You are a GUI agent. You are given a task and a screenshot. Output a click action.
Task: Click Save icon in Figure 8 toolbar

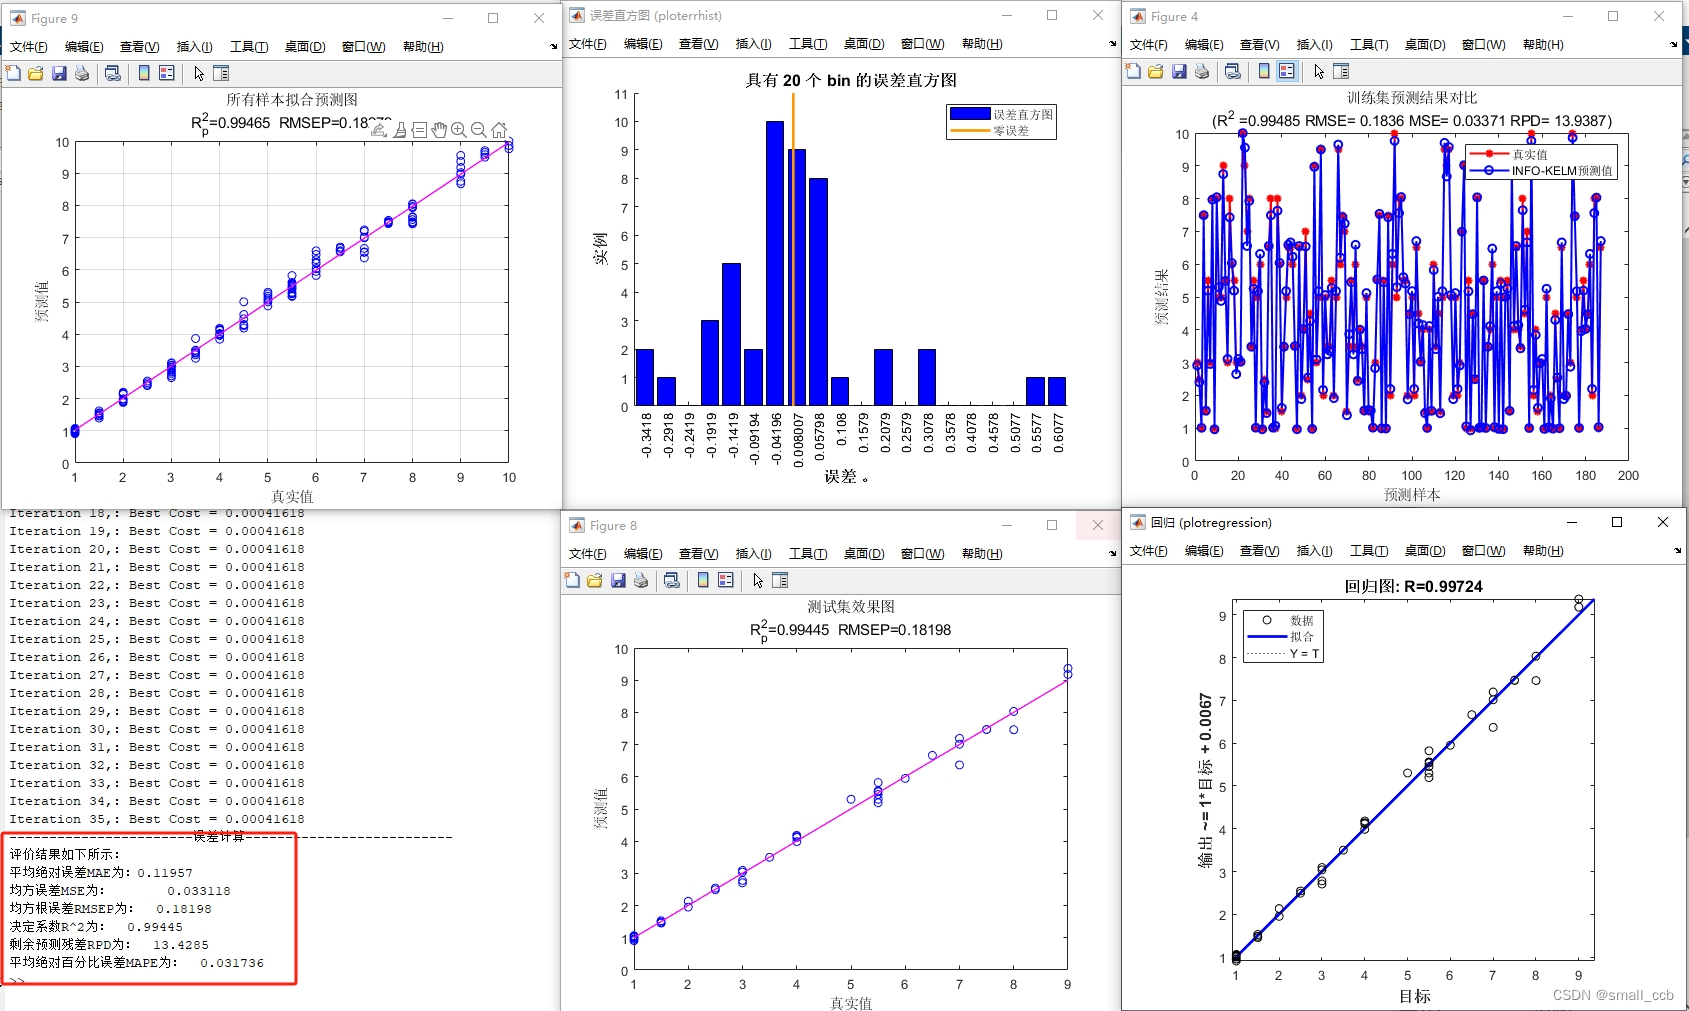coord(618,580)
